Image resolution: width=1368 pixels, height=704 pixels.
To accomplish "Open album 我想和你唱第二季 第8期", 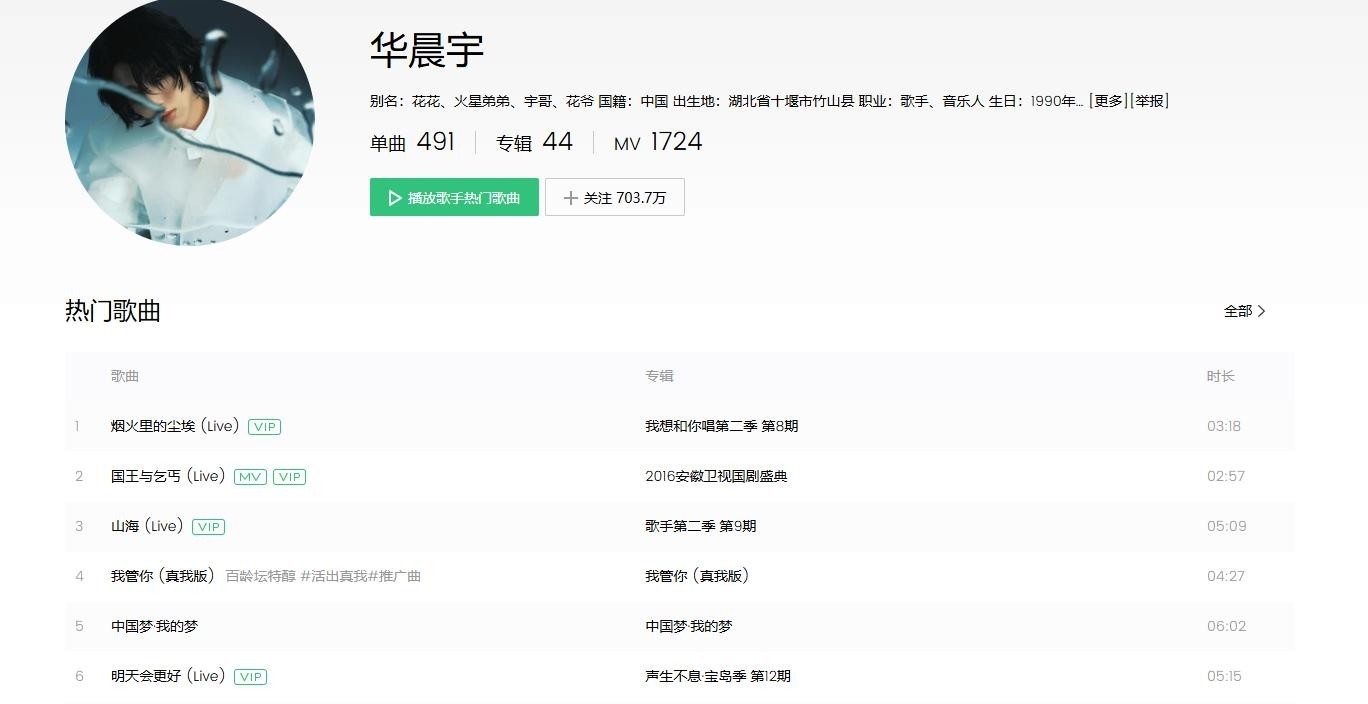I will [x=721, y=426].
